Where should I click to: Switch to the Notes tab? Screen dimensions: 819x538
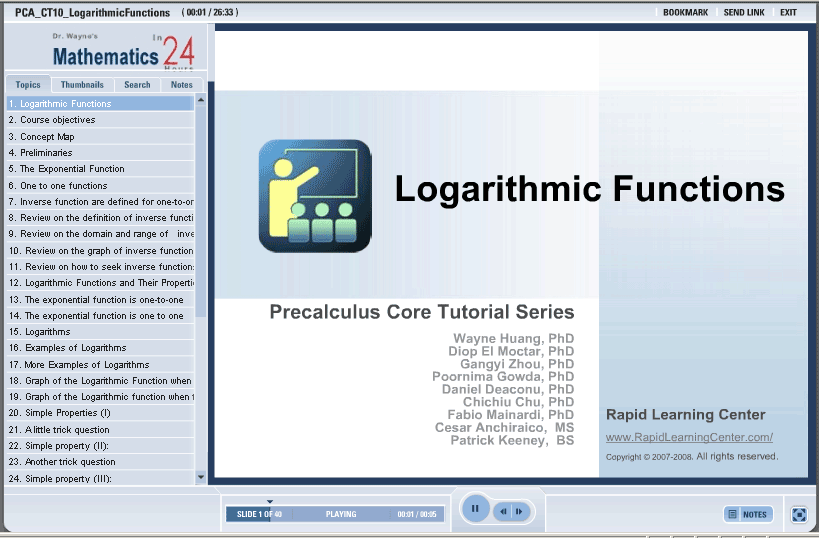[x=182, y=85]
